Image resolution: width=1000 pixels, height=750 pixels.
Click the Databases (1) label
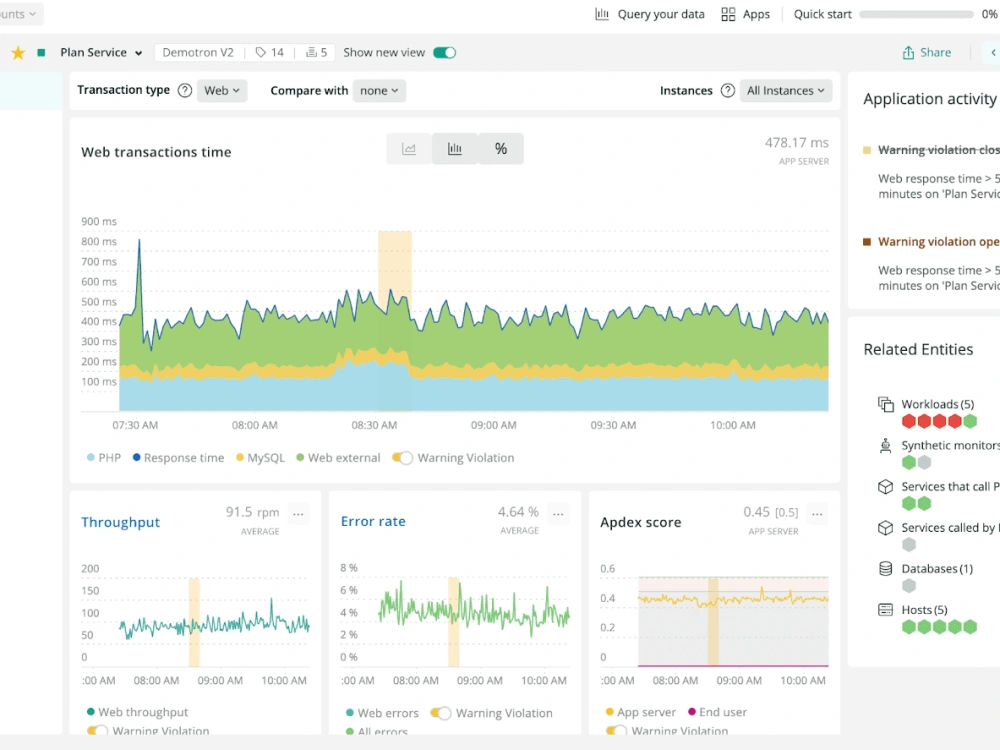tap(937, 569)
